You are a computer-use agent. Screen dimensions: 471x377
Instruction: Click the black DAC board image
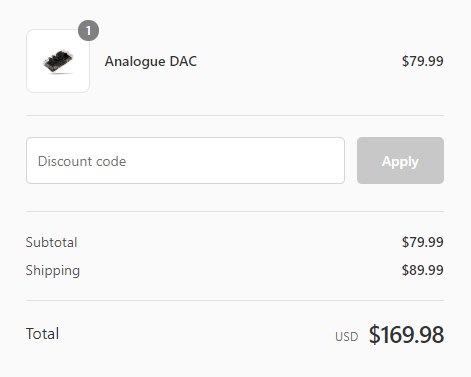pyautogui.click(x=59, y=62)
